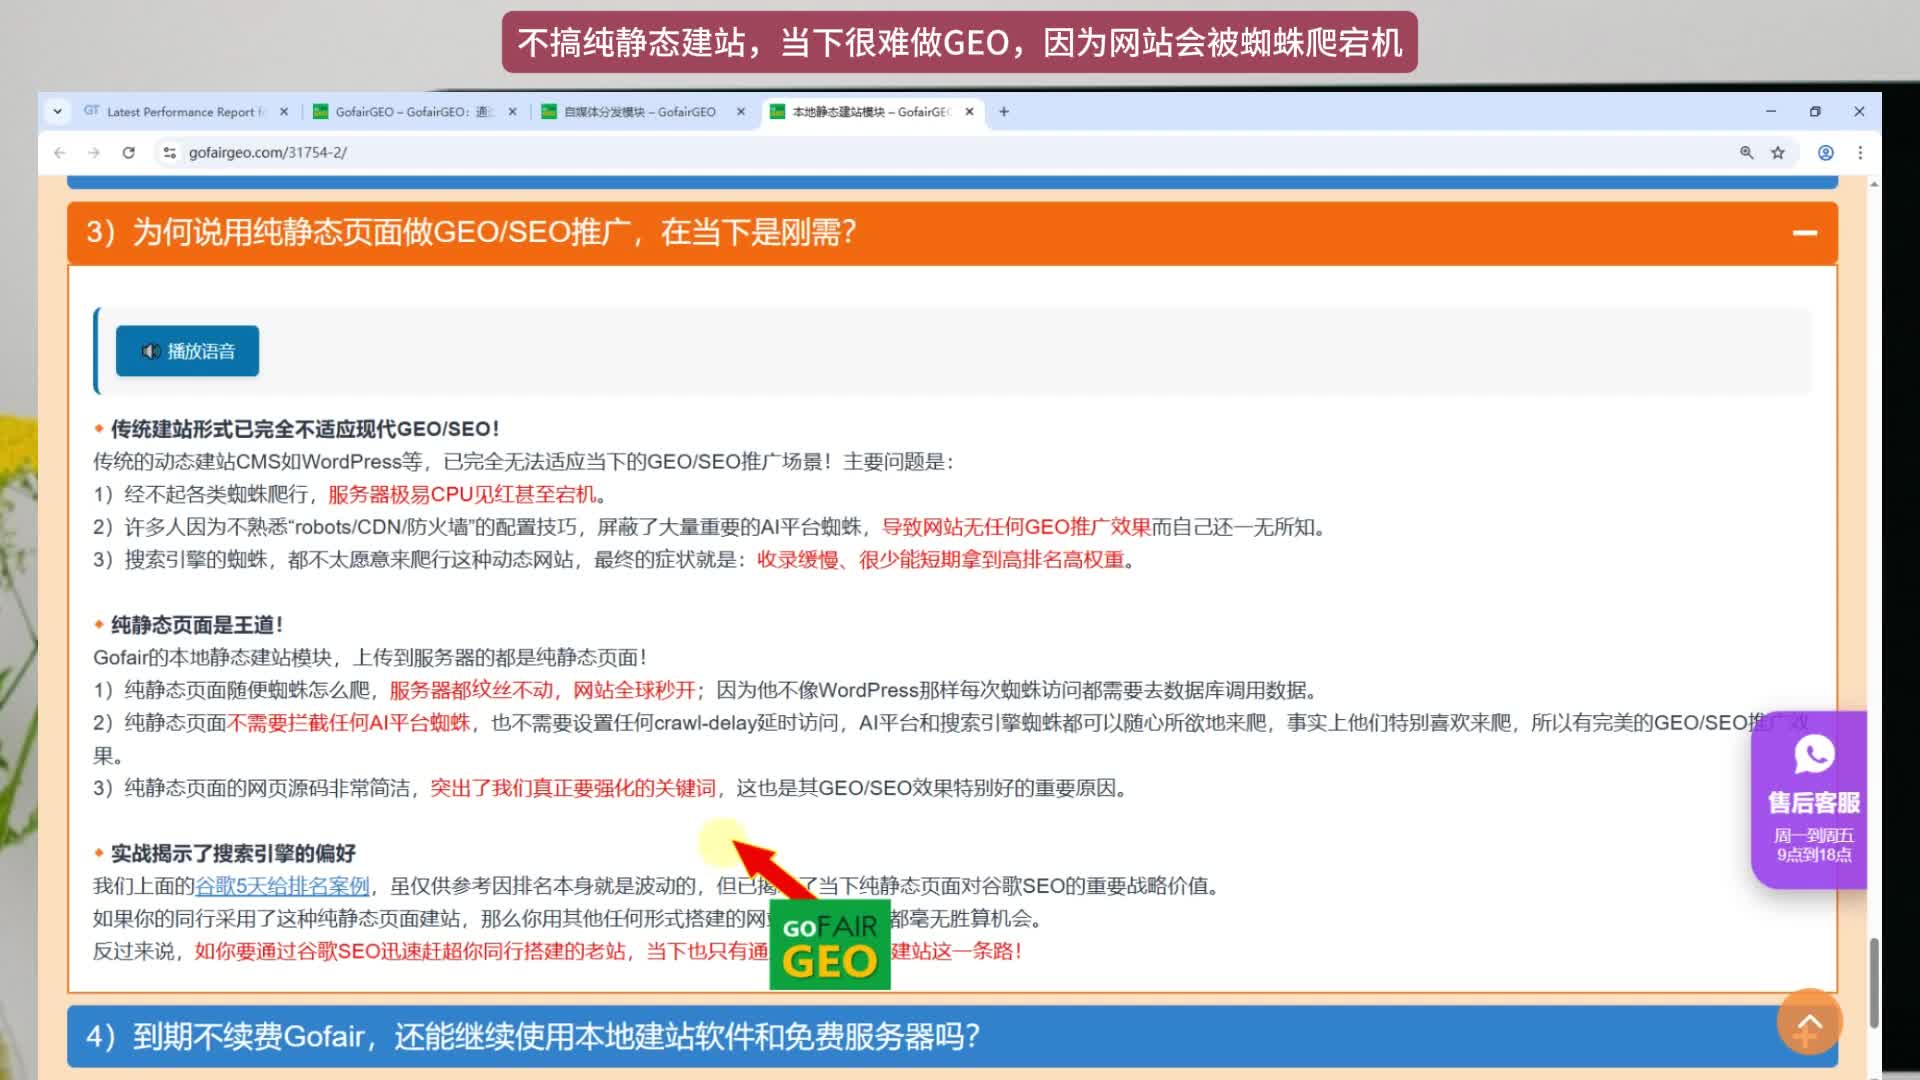Click the browser back arrow
Viewport: 1920px width, 1080px height.
click(60, 153)
